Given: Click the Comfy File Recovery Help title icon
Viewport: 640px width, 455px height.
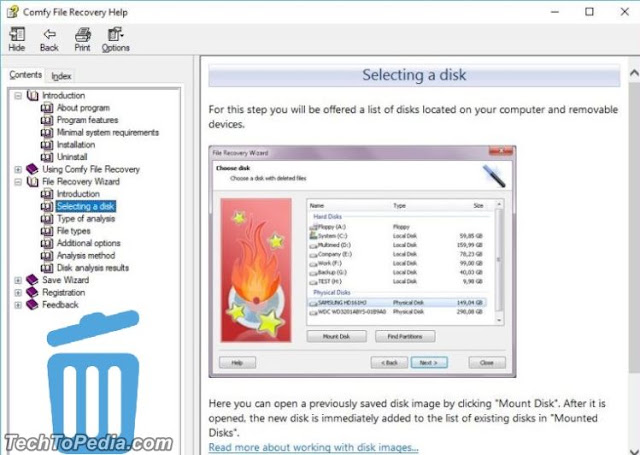Looking at the screenshot, I should (13, 11).
